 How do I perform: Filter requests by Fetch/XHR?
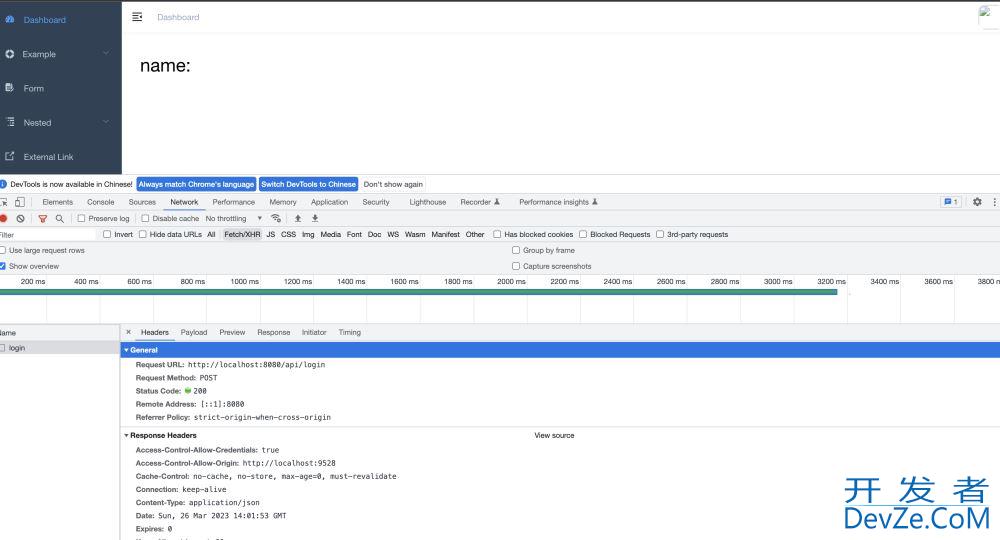(x=242, y=235)
